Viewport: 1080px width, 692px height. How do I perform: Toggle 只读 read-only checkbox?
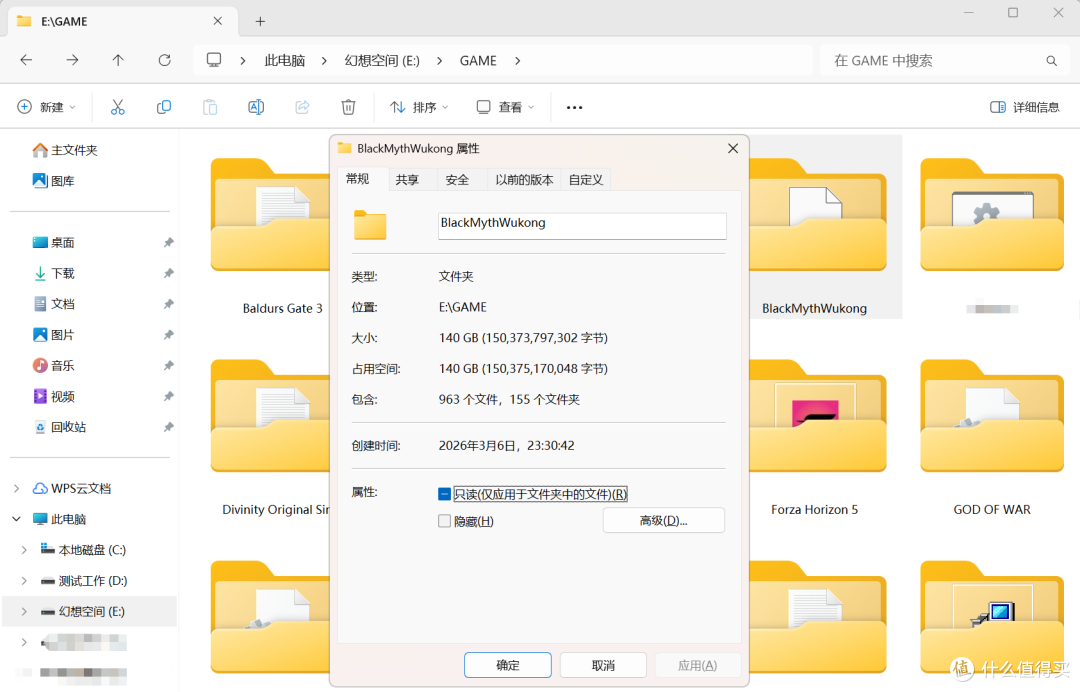pyautogui.click(x=444, y=494)
